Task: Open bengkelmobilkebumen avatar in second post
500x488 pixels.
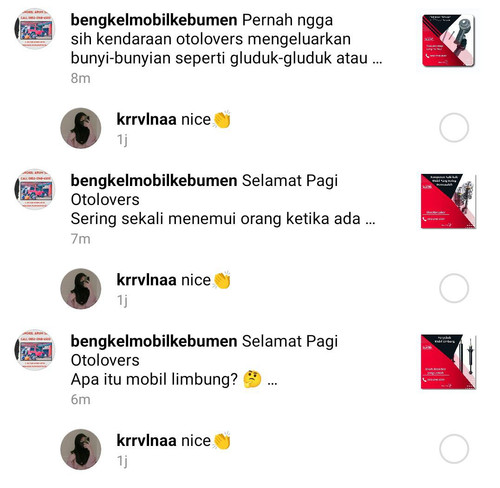Action: [x=35, y=189]
